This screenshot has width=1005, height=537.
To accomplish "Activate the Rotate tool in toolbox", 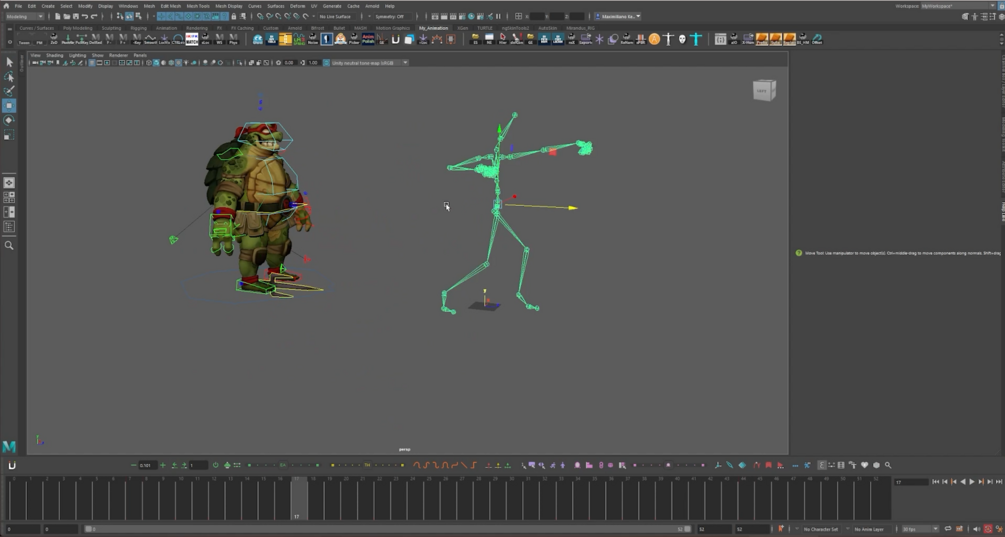I will click(9, 120).
